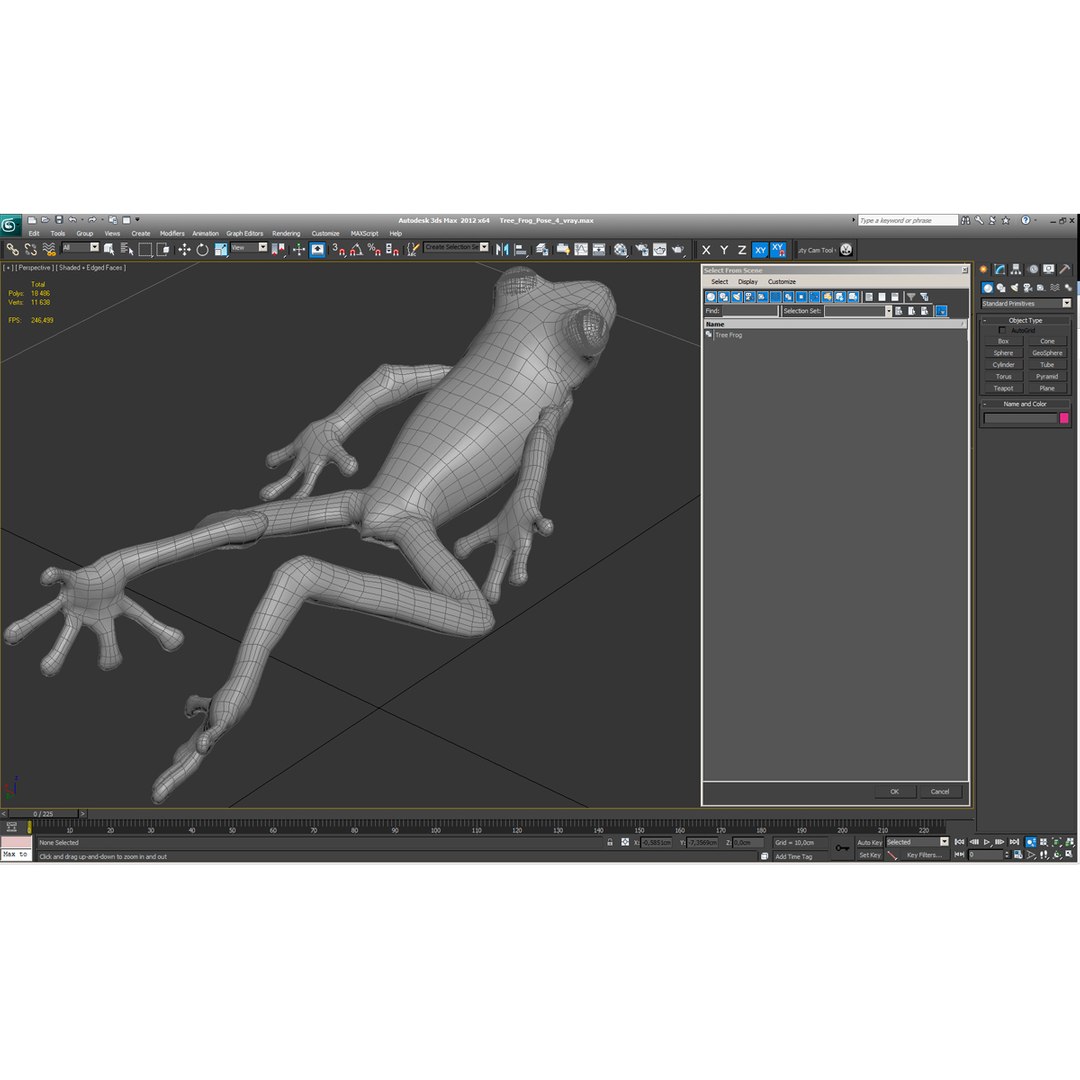Open the Standard Primitives category dropdown
This screenshot has width=1080, height=1080.
point(1026,303)
